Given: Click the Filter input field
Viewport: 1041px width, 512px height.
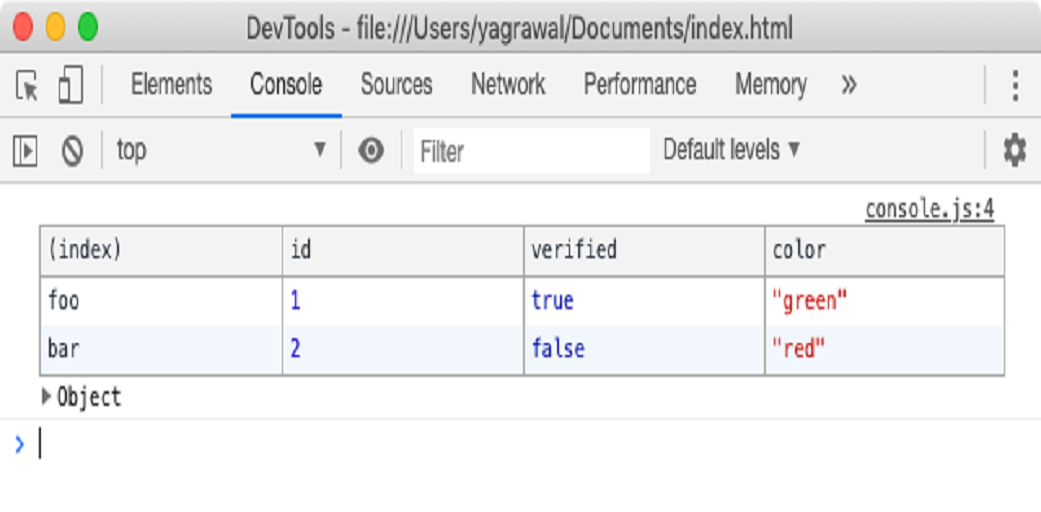Looking at the screenshot, I should click(531, 151).
